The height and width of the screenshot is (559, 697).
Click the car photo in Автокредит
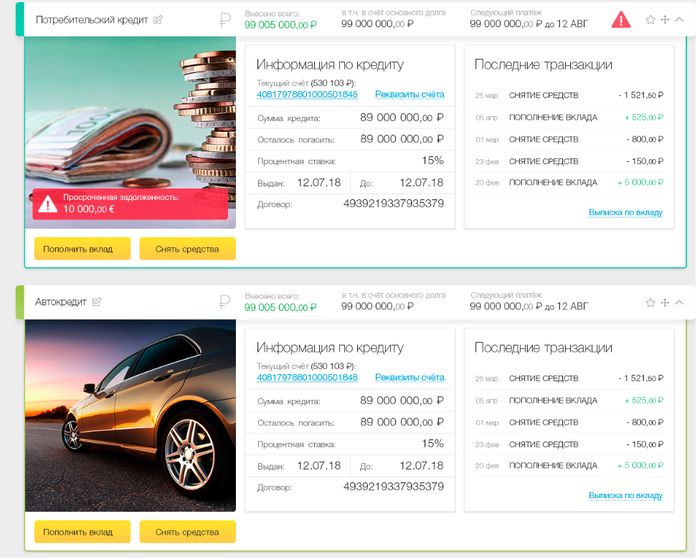[130, 415]
